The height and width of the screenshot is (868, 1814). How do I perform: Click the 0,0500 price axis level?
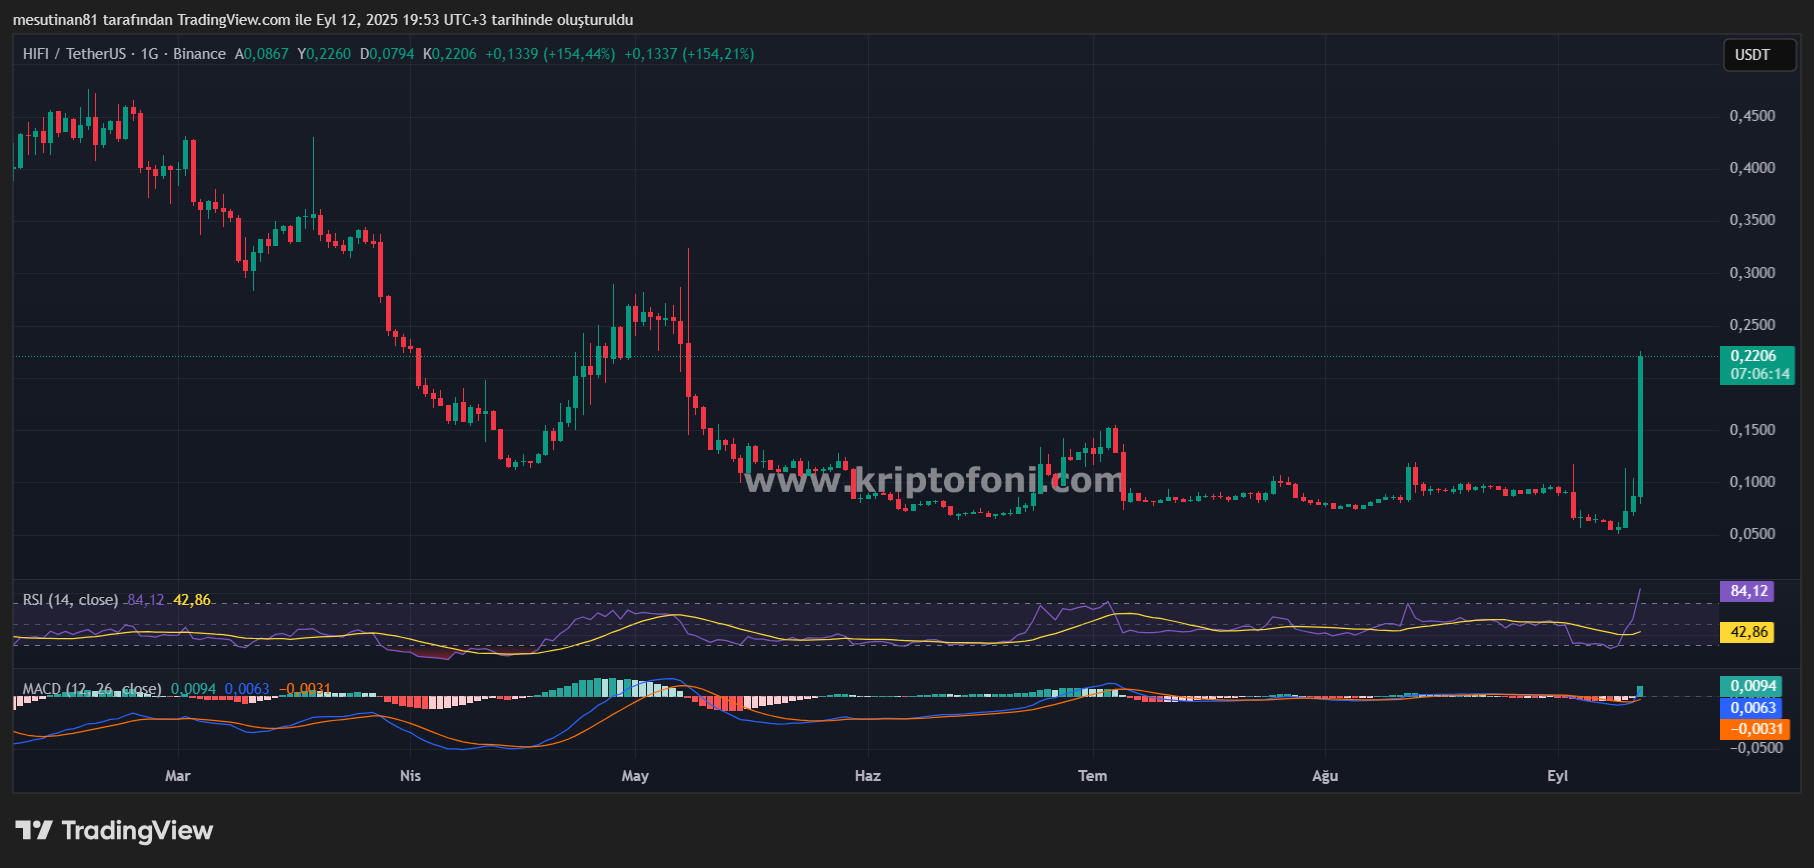click(1752, 534)
